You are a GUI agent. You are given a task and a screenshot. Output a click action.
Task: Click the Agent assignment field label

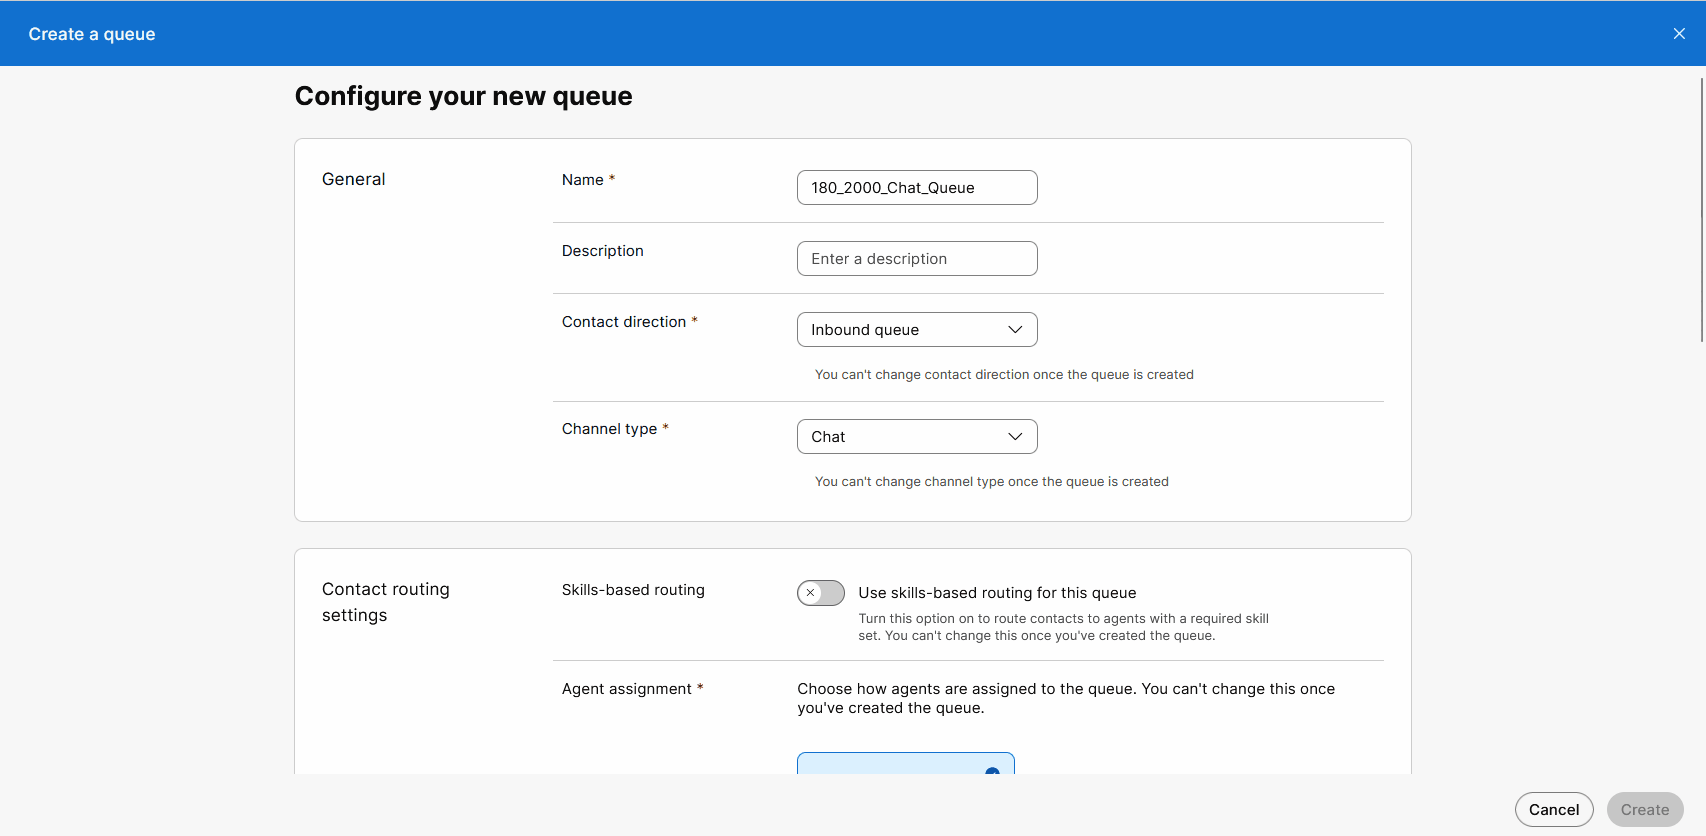click(626, 689)
